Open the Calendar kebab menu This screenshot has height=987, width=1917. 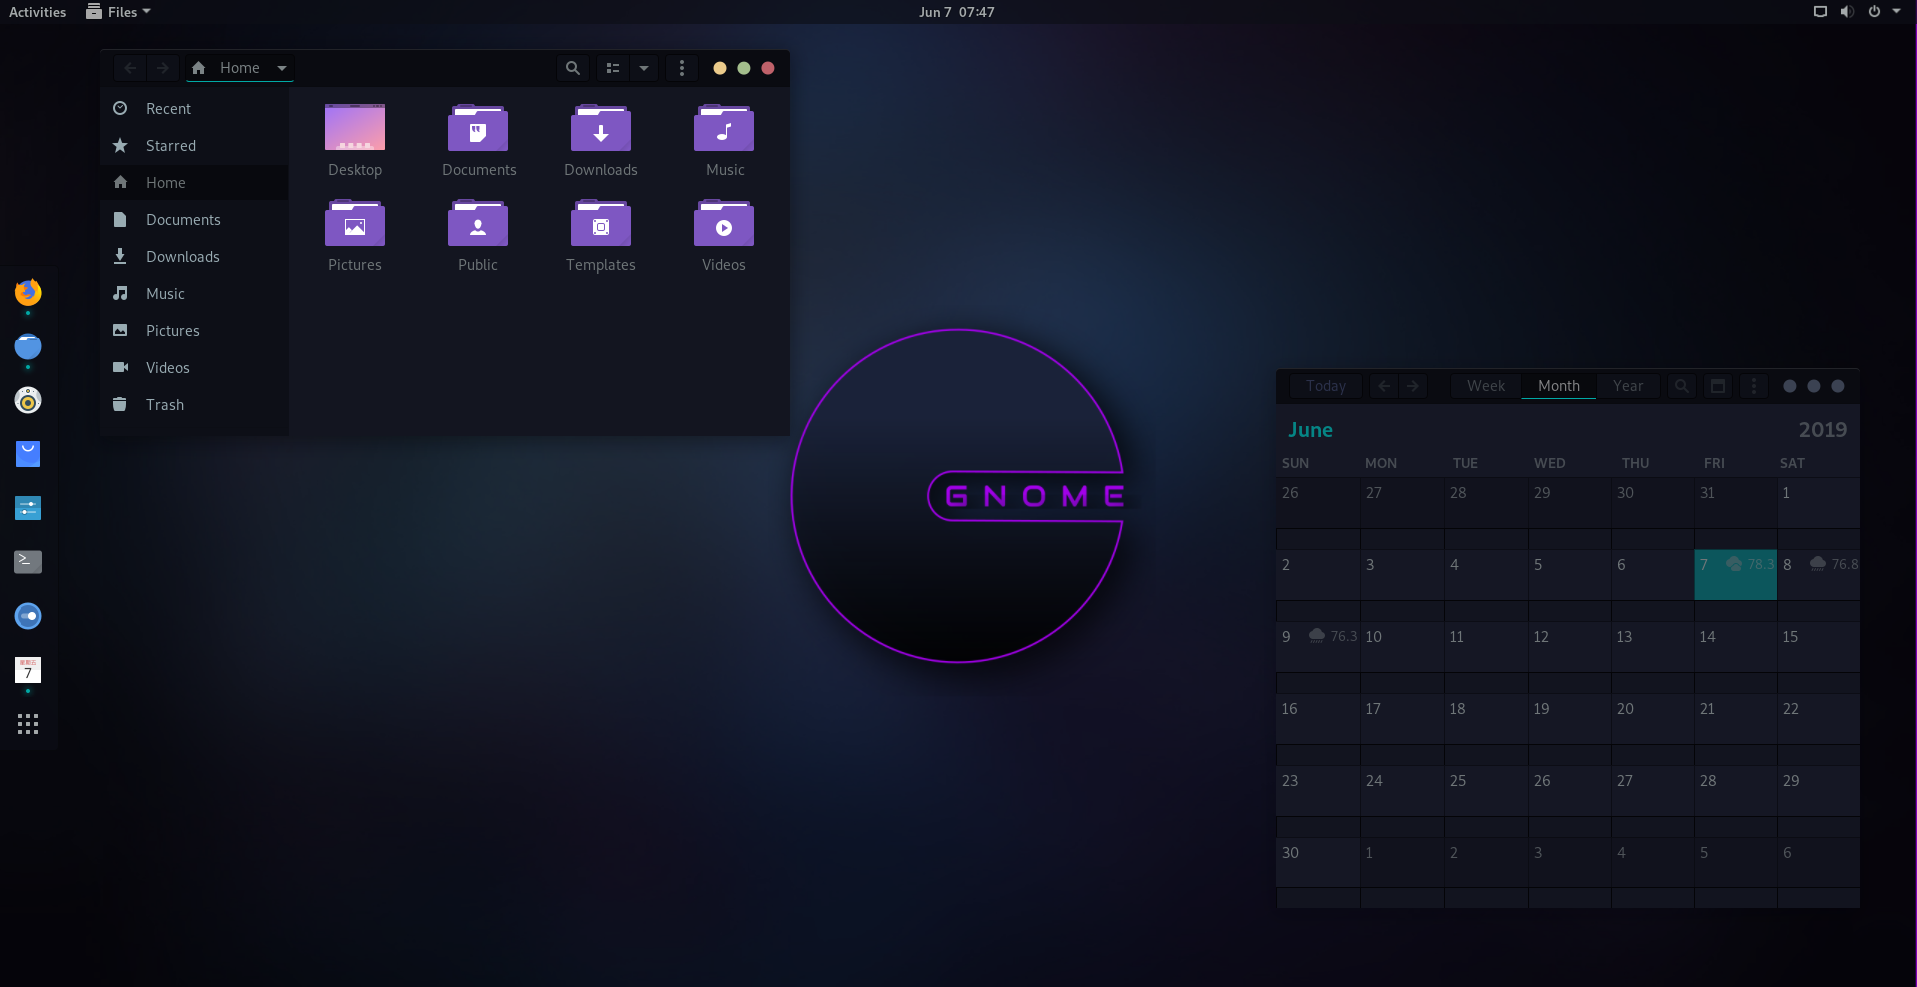click(x=1754, y=386)
